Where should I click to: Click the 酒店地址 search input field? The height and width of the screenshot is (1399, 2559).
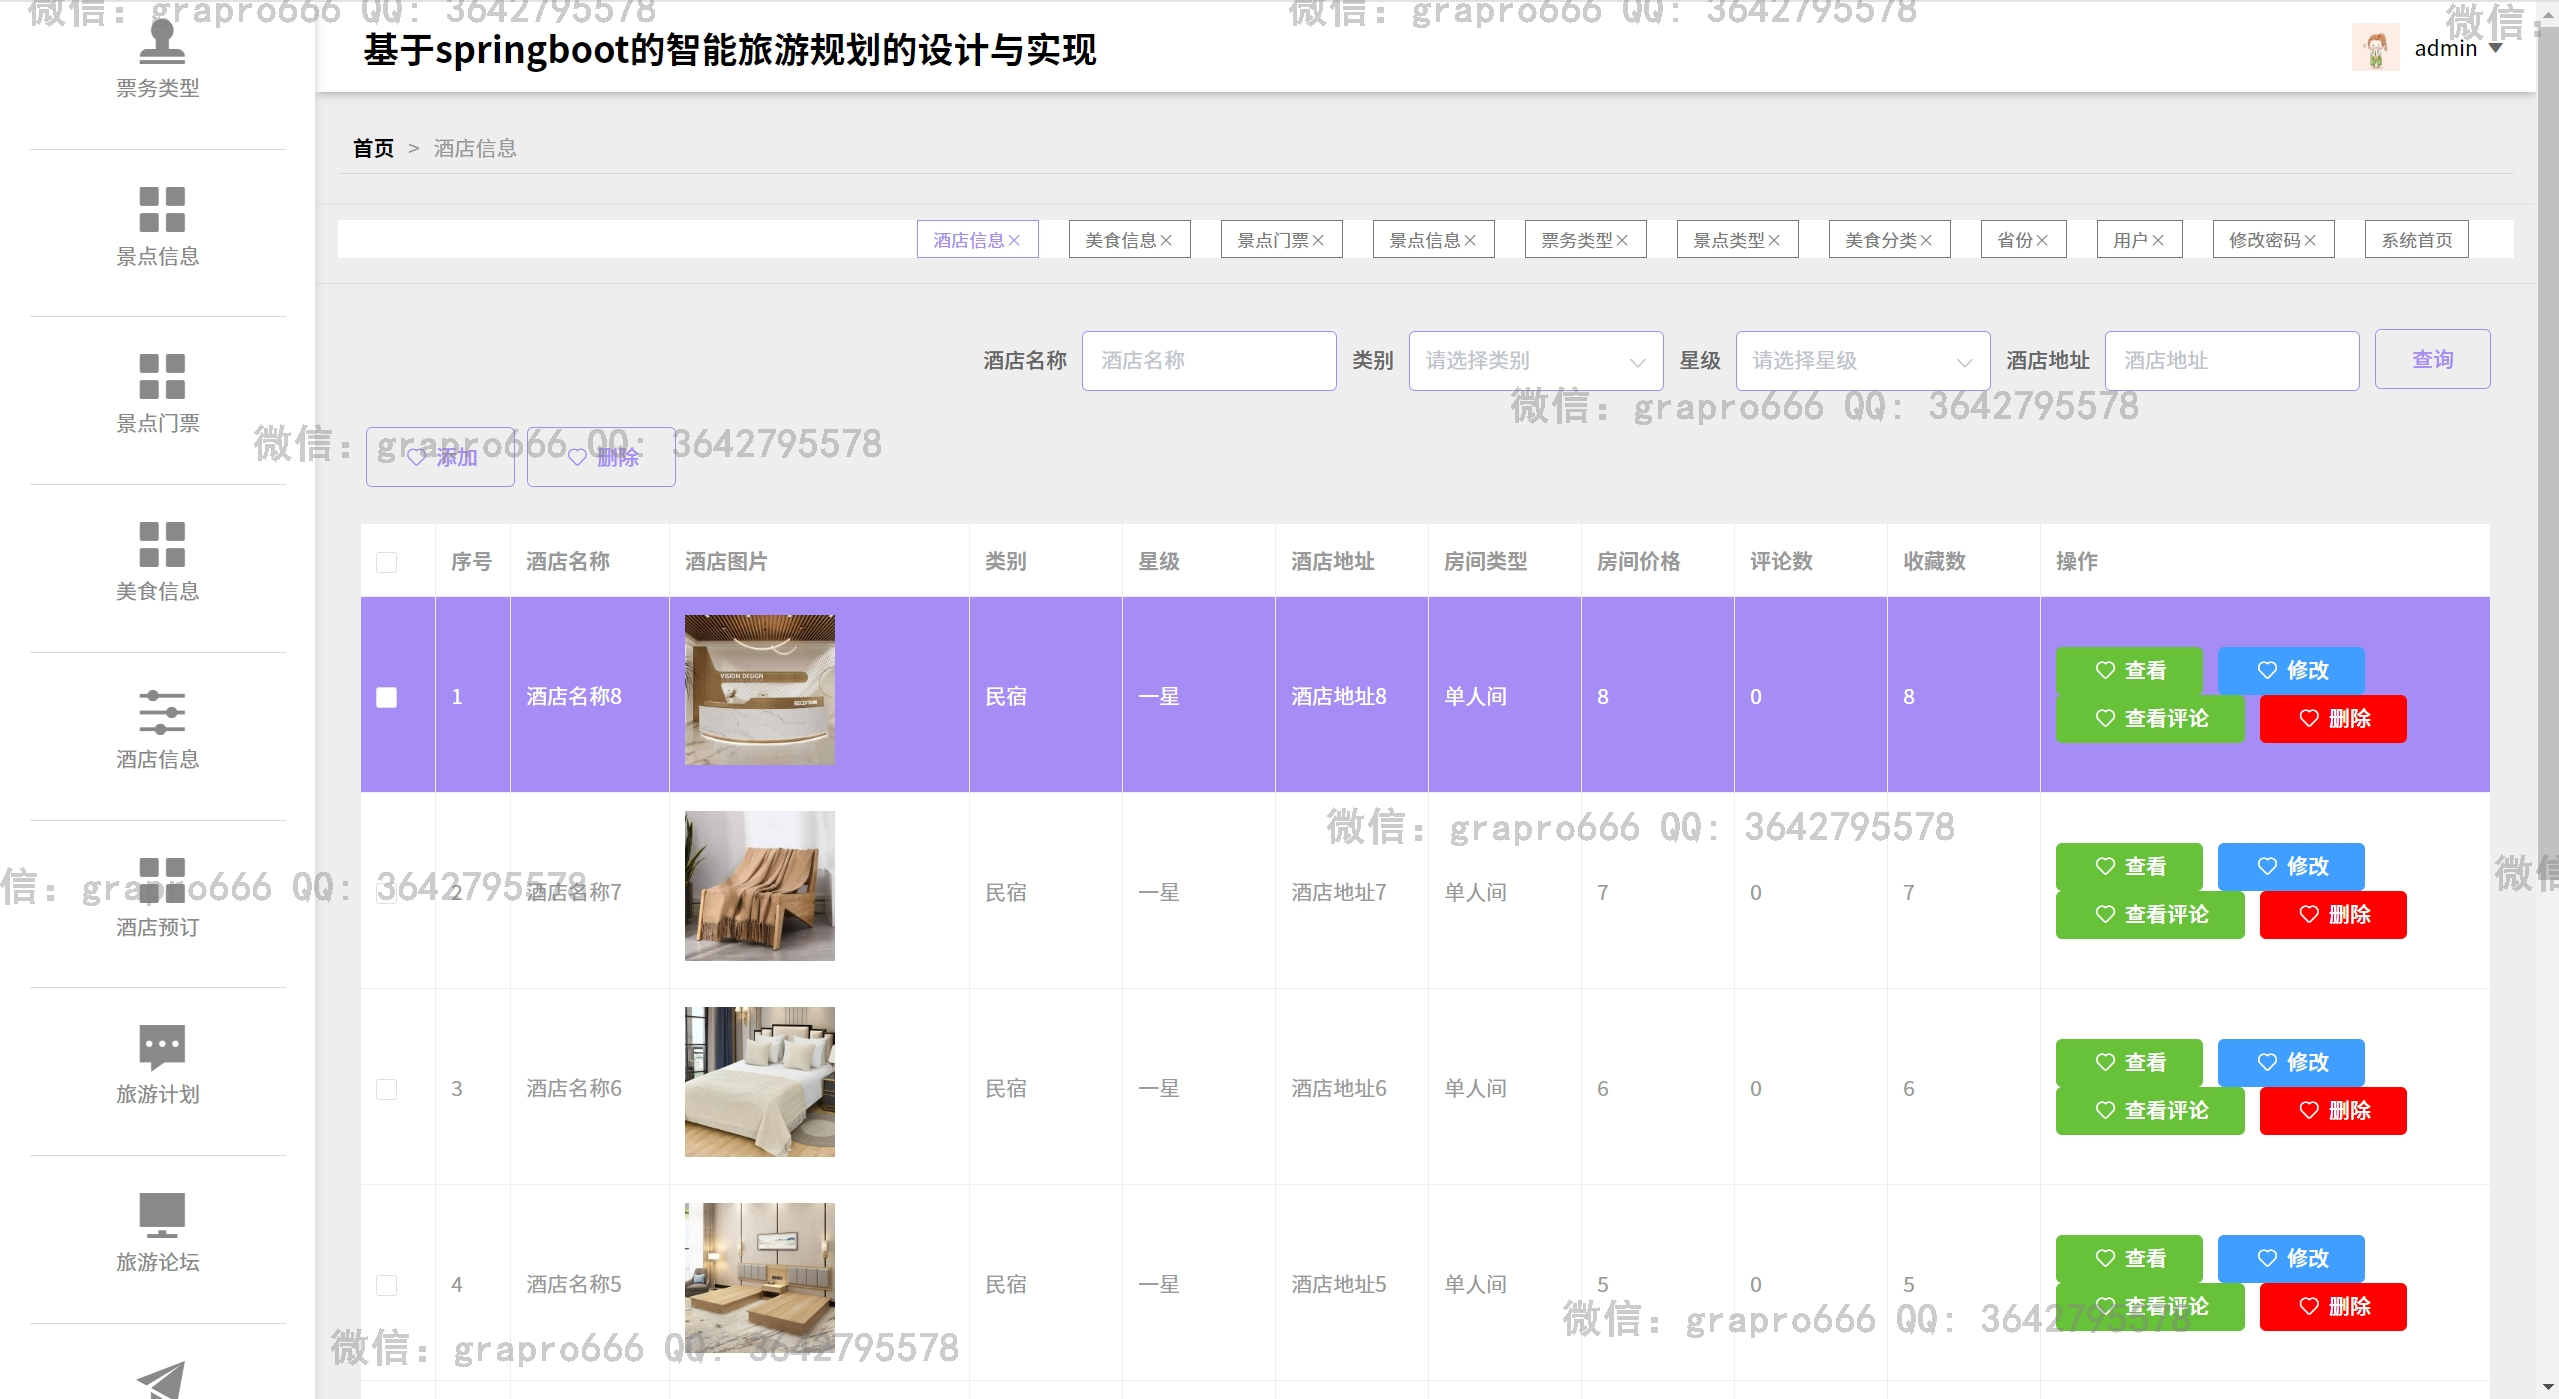2231,361
